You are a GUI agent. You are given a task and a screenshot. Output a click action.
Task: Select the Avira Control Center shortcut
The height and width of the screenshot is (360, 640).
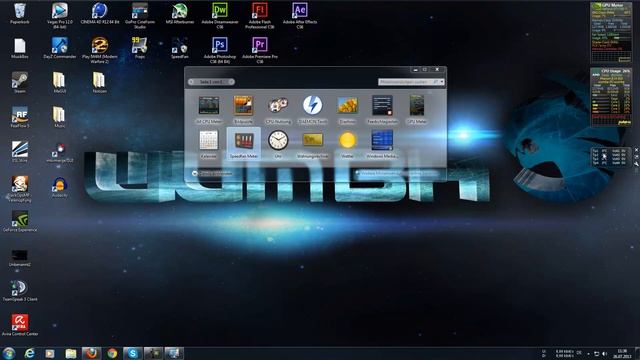(x=20, y=325)
